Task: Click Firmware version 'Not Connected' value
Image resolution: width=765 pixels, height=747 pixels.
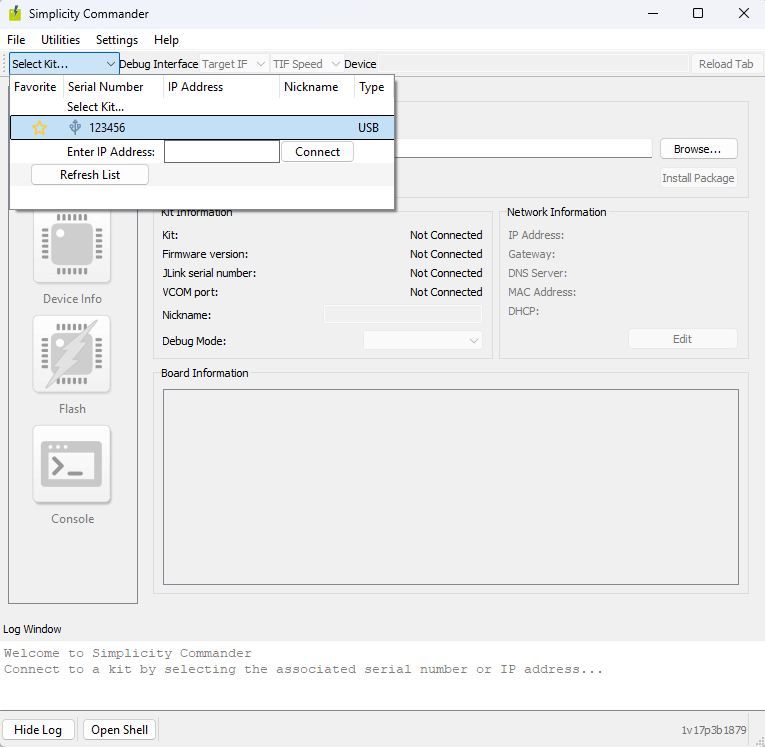Action: (x=446, y=254)
